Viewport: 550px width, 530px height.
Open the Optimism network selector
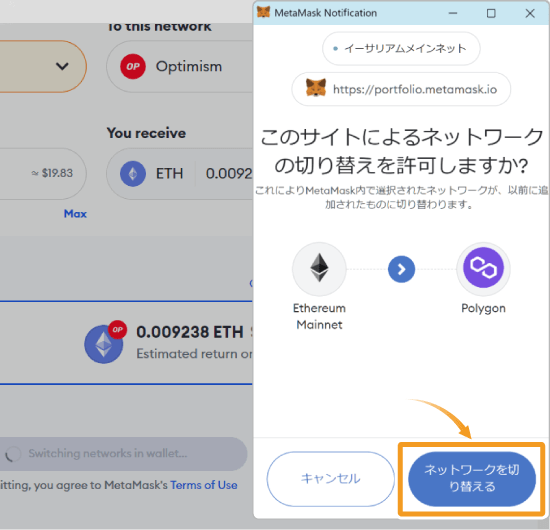tap(180, 66)
